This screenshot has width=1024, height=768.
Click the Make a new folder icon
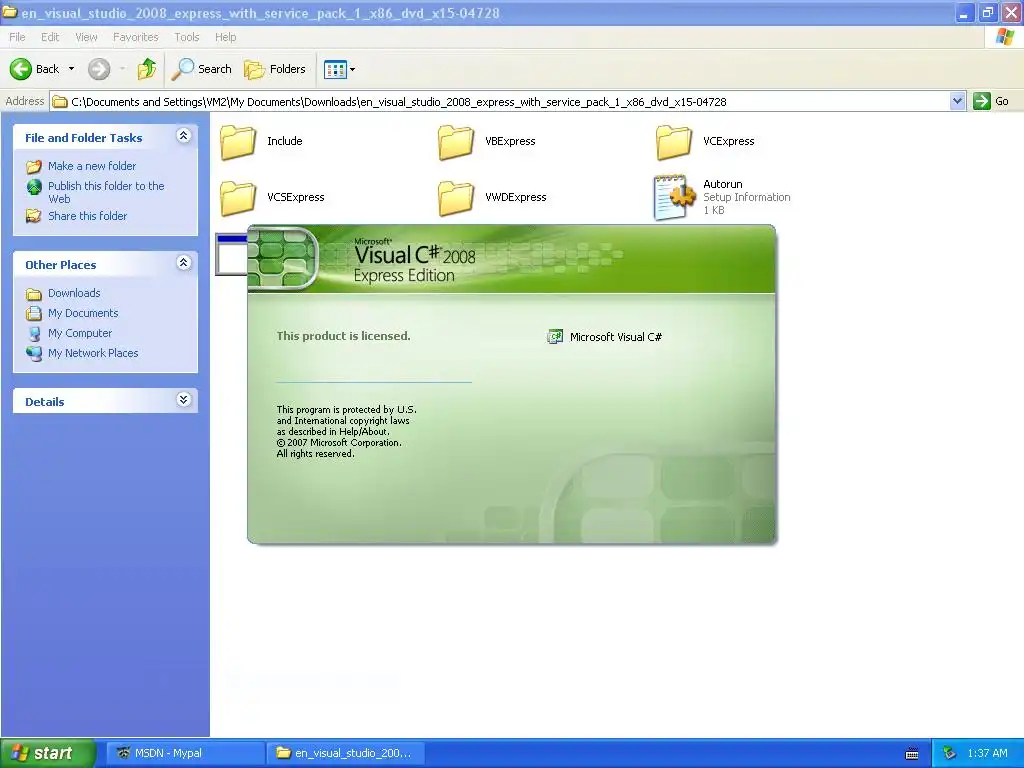pos(34,167)
